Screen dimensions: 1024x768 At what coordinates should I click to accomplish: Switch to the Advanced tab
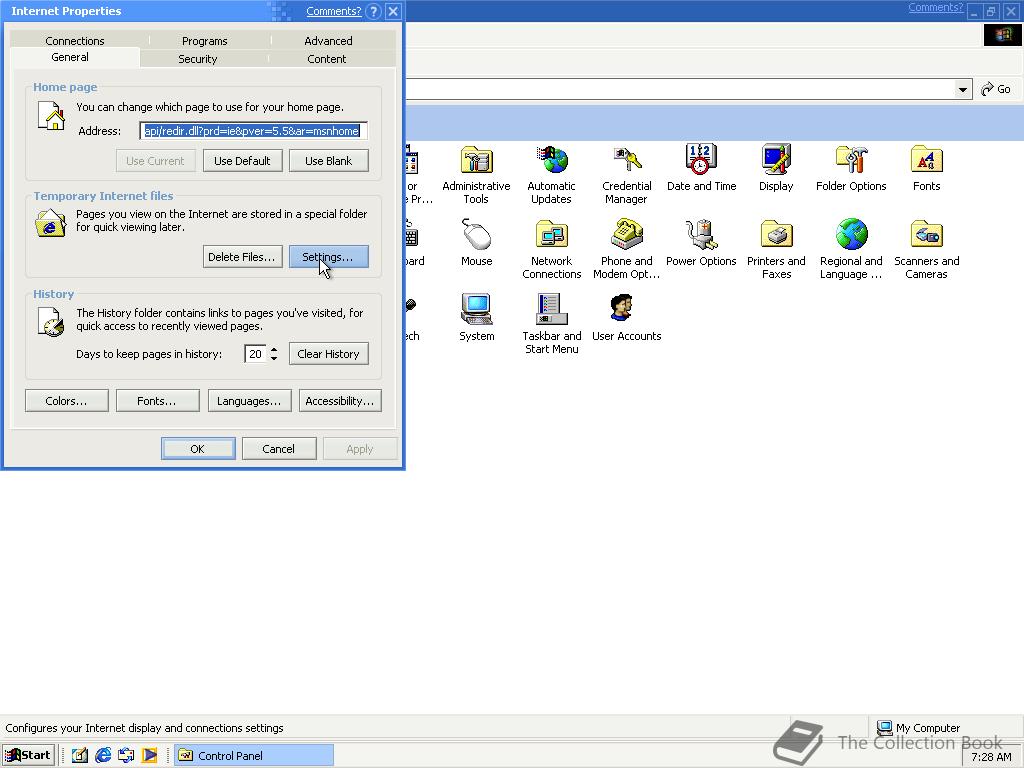point(328,41)
